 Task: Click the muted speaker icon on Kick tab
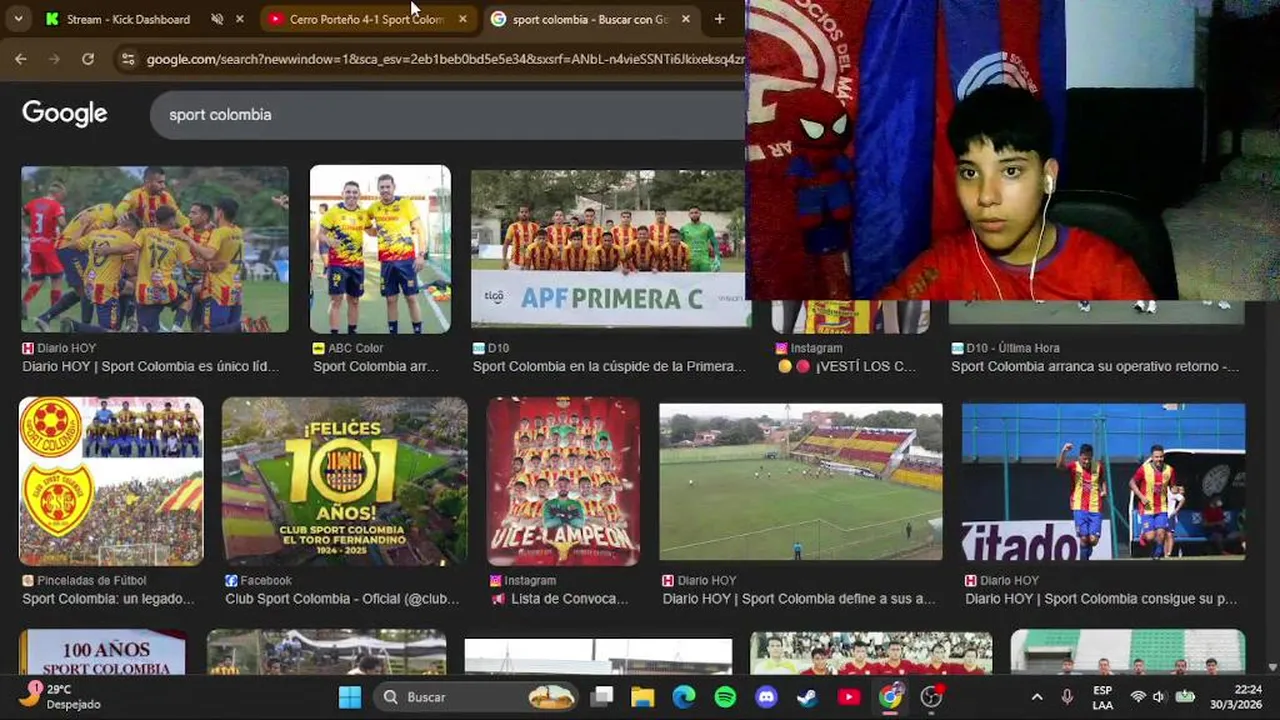(217, 19)
